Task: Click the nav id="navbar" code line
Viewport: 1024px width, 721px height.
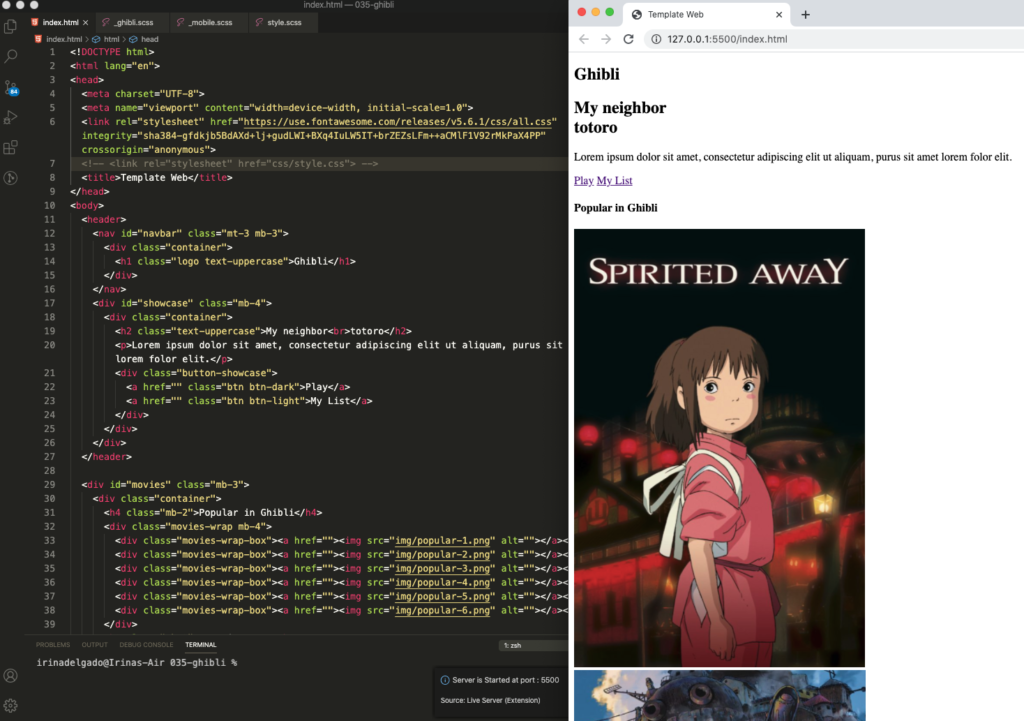Action: (x=190, y=233)
